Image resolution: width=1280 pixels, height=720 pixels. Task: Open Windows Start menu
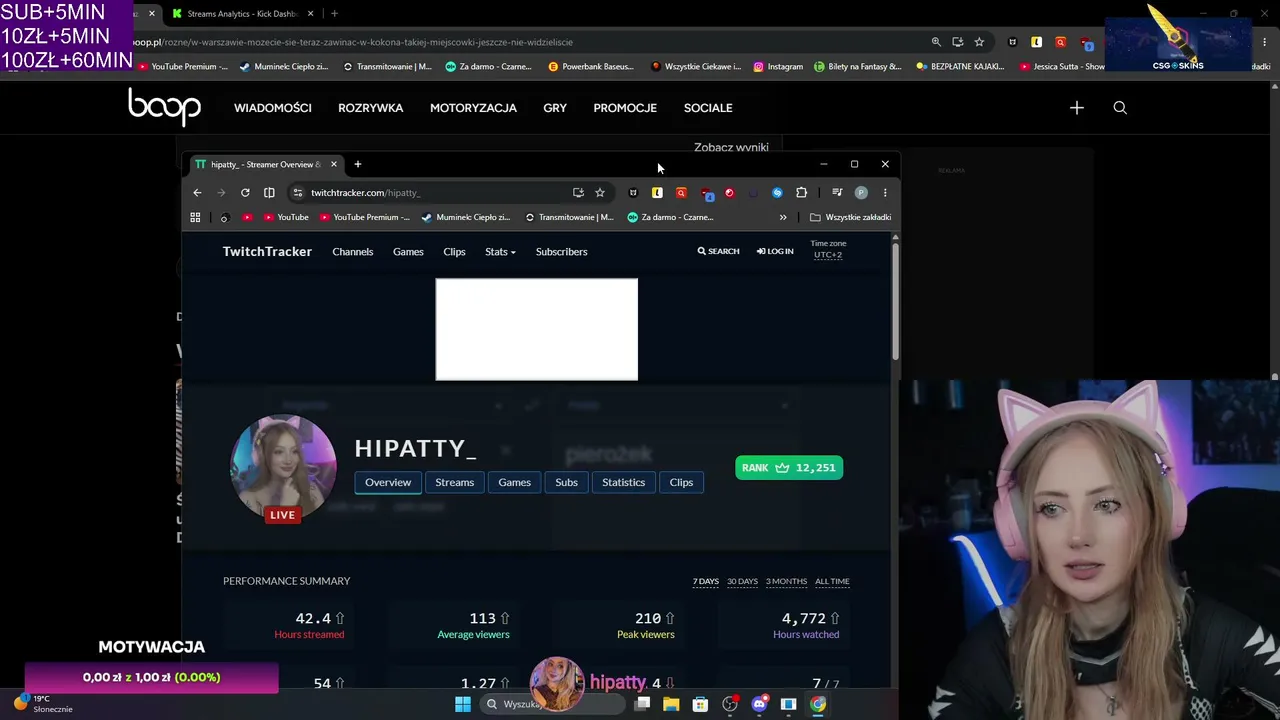(x=462, y=704)
